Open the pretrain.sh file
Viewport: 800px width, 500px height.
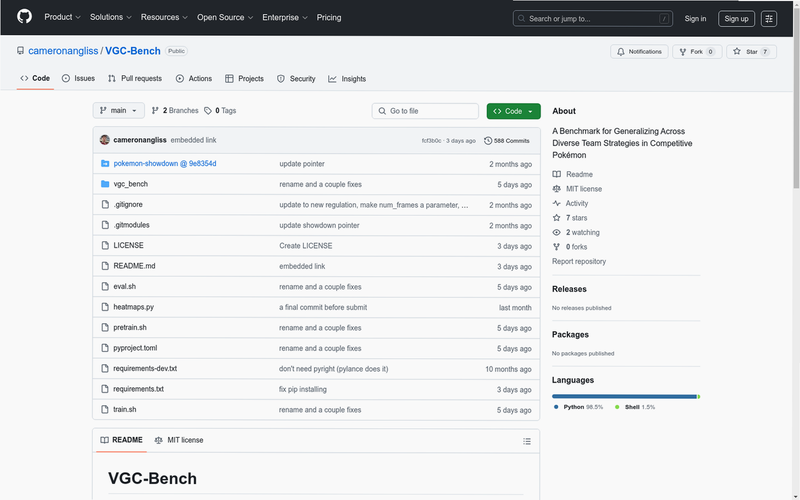pyautogui.click(x=130, y=328)
